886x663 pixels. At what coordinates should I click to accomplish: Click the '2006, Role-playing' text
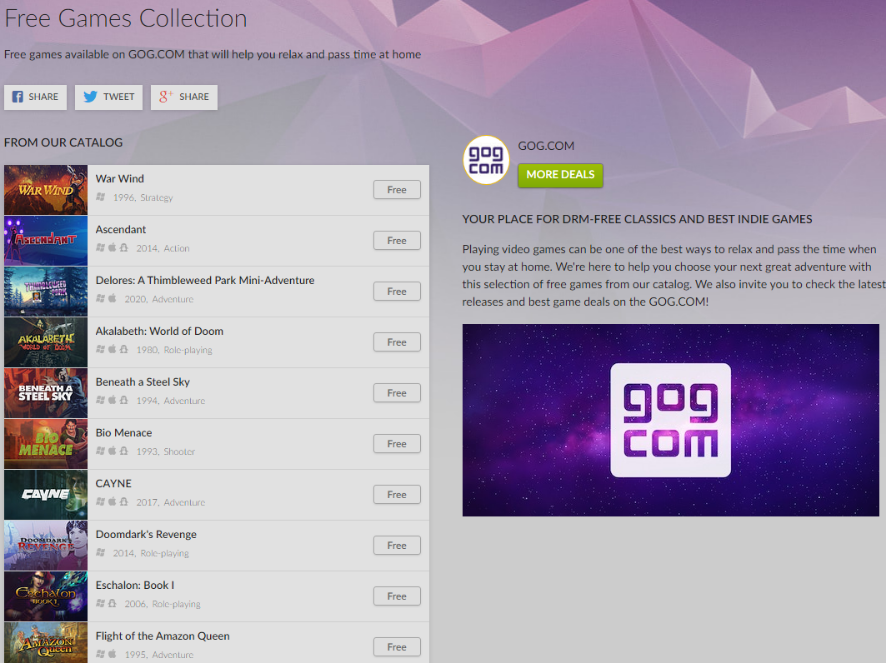pos(163,605)
